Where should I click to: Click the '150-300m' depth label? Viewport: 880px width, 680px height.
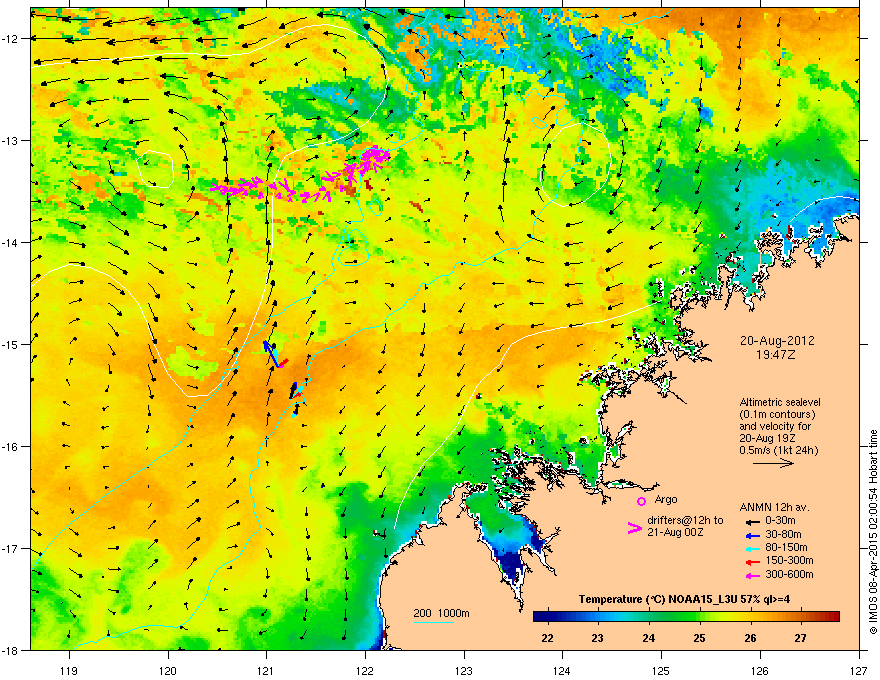(789, 561)
